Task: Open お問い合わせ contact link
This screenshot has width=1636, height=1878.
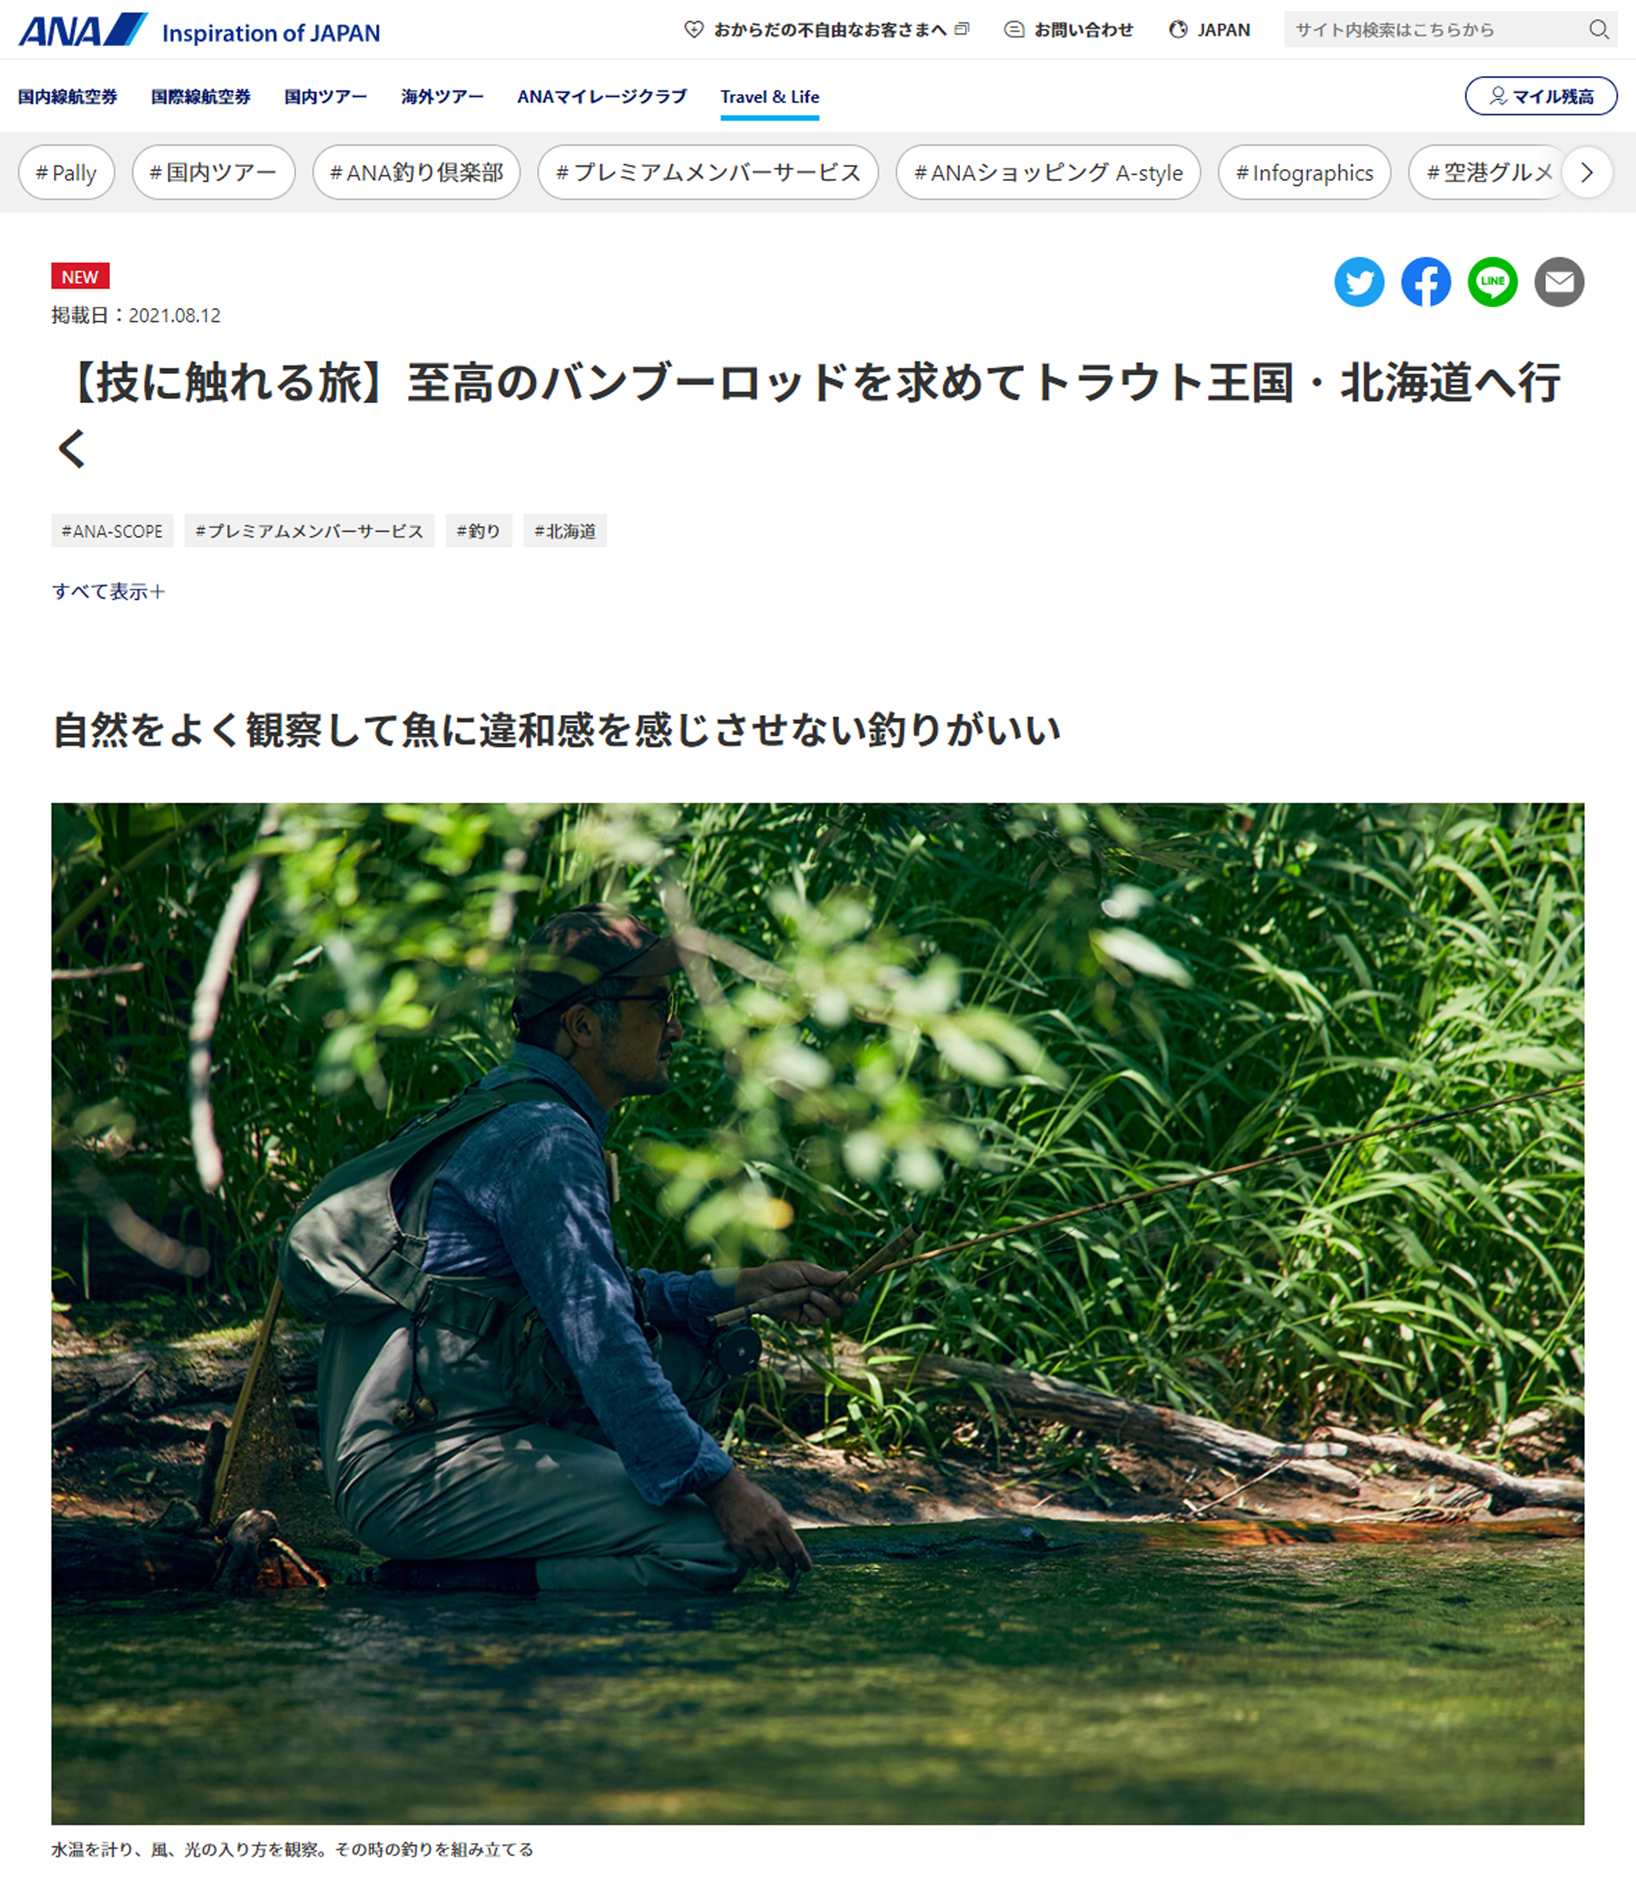Action: pyautogui.click(x=1068, y=30)
